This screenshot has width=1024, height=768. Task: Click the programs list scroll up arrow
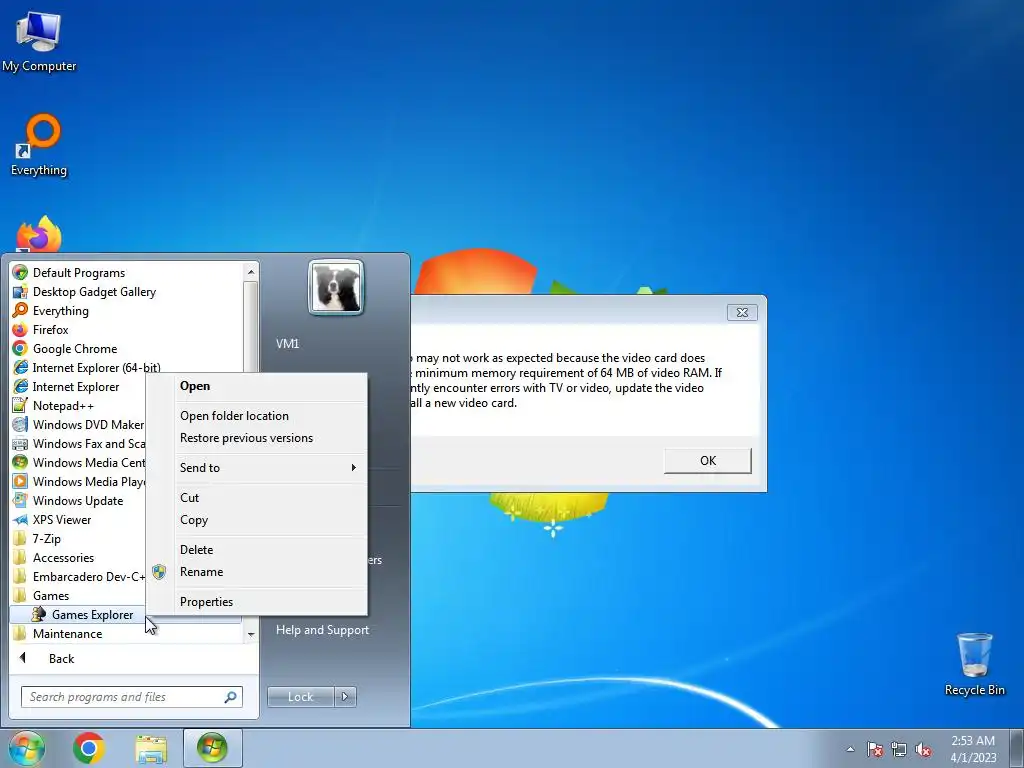(x=251, y=272)
